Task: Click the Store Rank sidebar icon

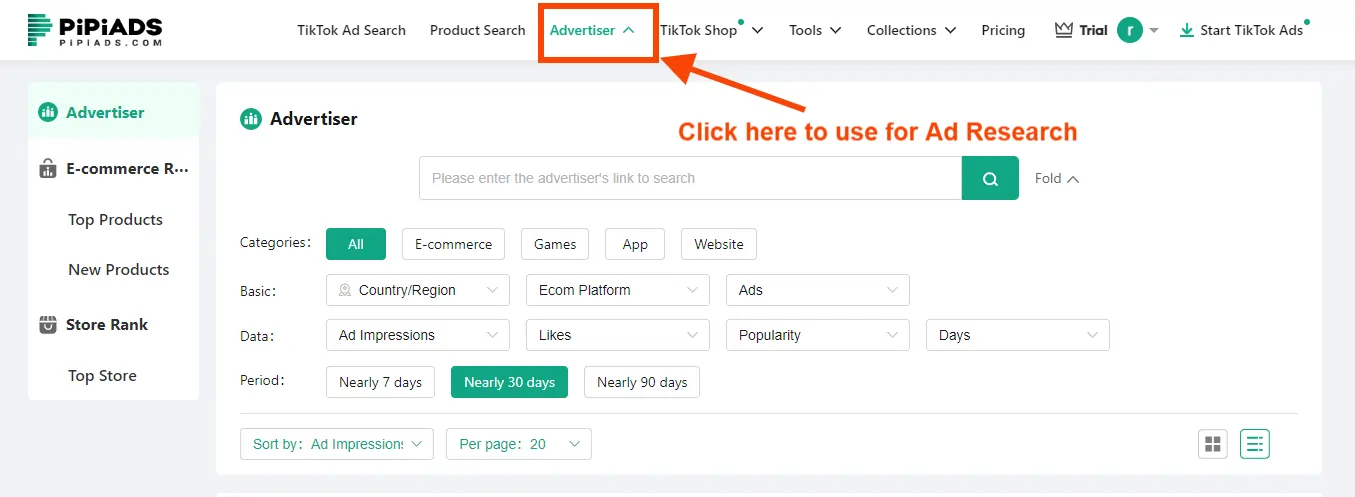Action: click(x=48, y=325)
